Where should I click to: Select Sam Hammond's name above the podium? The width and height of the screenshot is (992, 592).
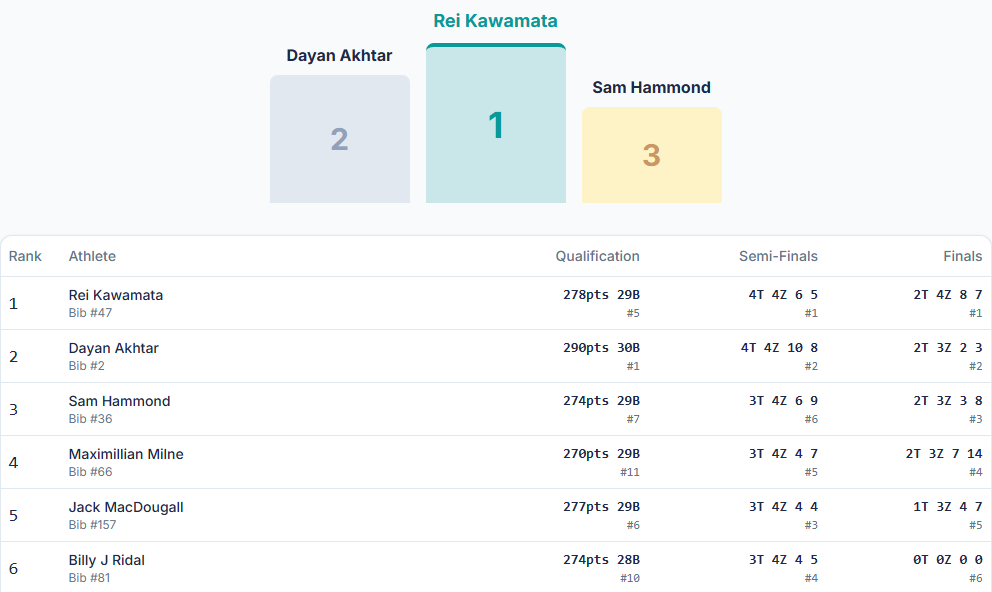coord(651,87)
